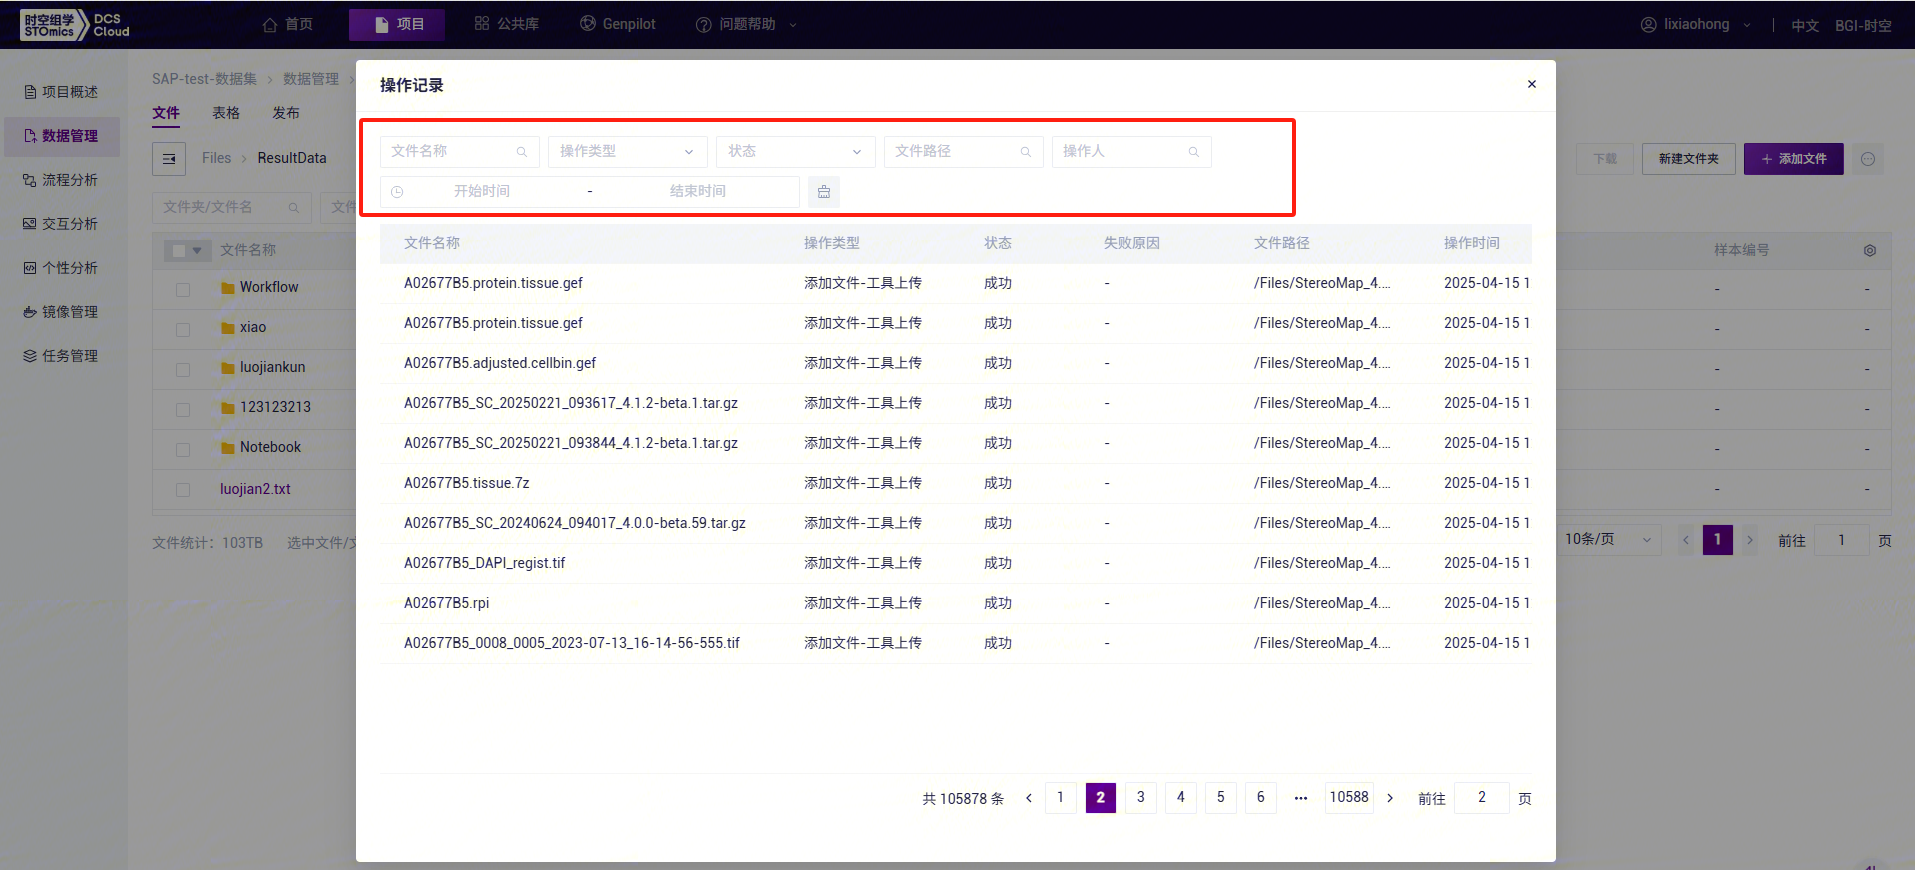Viewport: 1915px width, 870px height.
Task: Check the Notebook folder checkbox
Action: (x=183, y=449)
